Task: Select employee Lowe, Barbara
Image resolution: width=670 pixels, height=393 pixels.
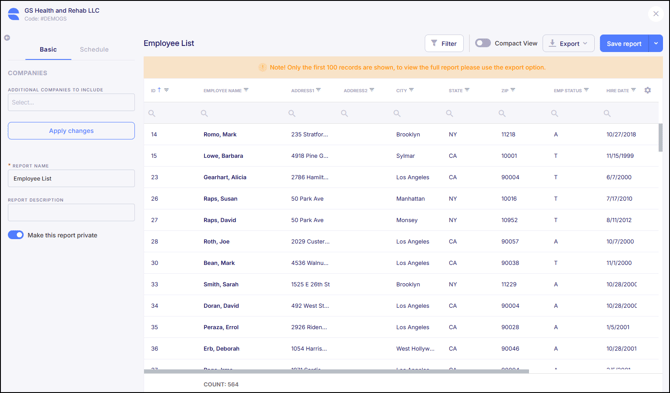Action: (223, 156)
